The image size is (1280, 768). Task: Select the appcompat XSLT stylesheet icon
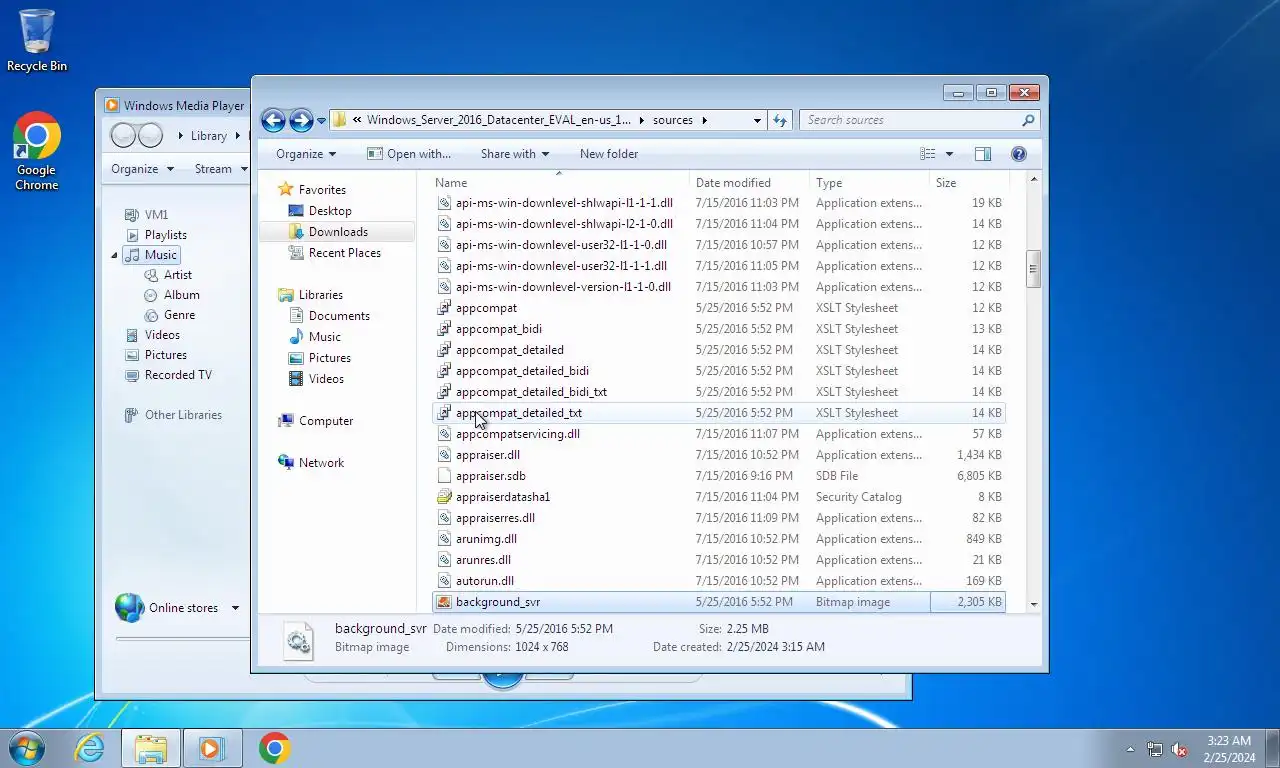pyautogui.click(x=445, y=308)
